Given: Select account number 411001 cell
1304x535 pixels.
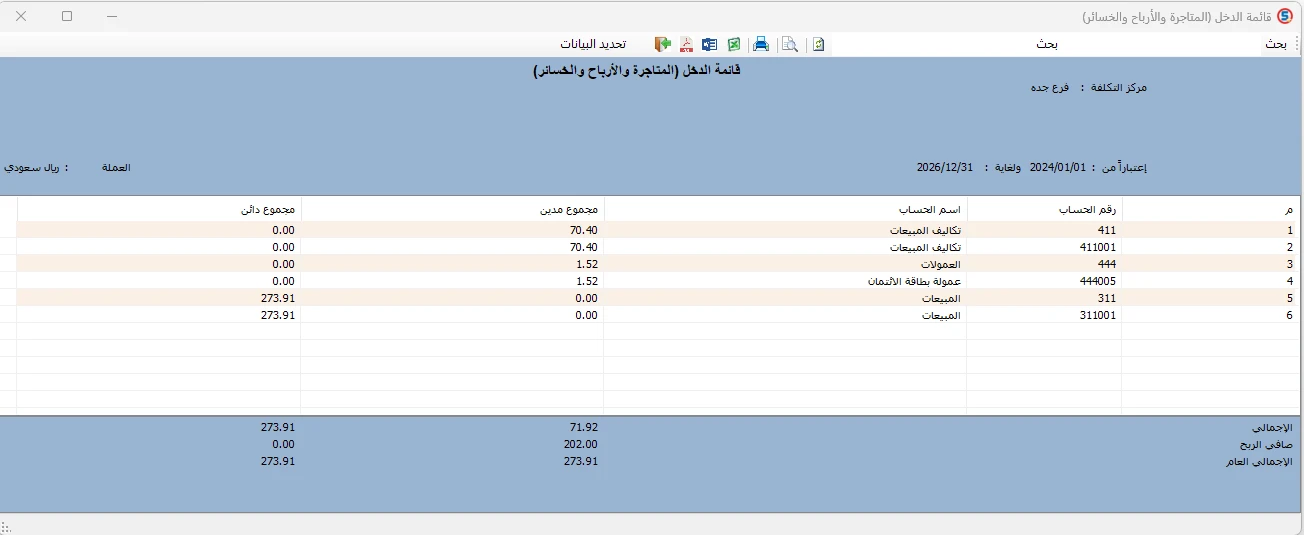Looking at the screenshot, I should 1044,247.
